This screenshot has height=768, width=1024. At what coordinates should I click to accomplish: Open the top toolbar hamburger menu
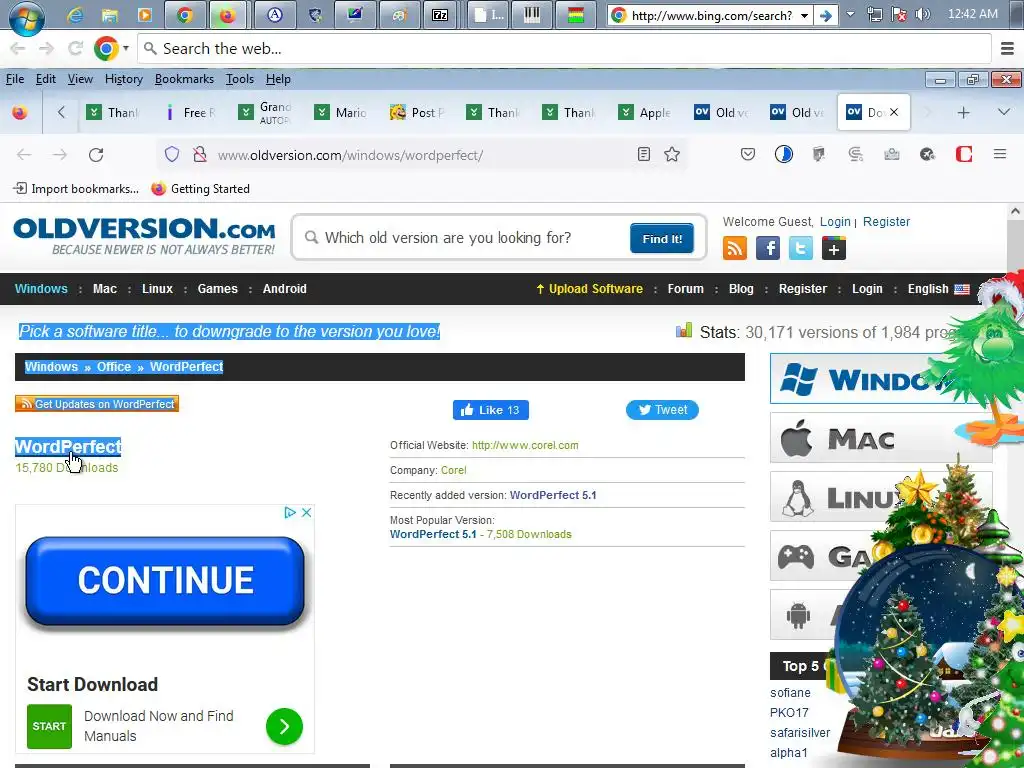[x=1007, y=48]
